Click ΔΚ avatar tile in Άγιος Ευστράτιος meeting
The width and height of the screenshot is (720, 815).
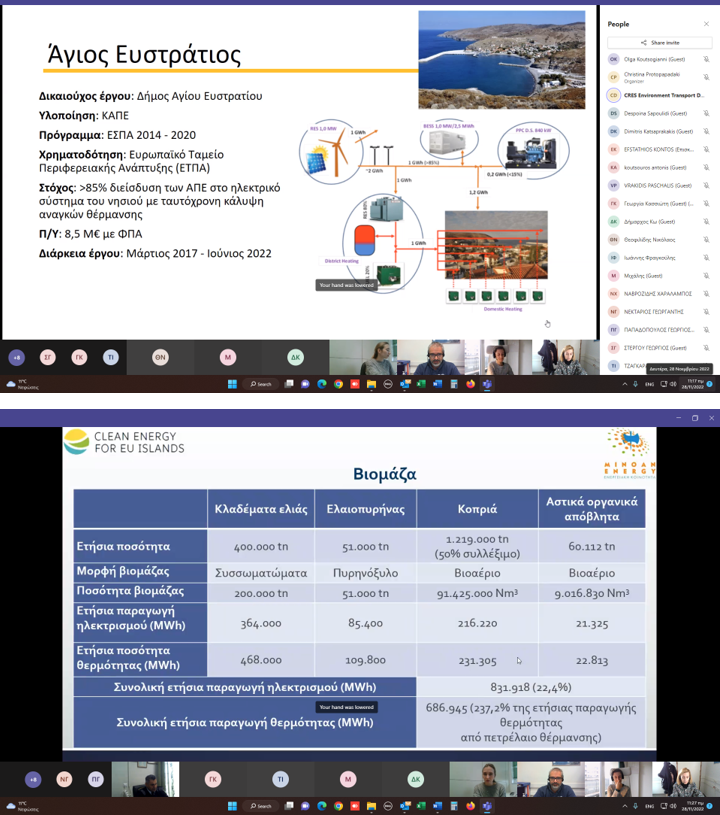tap(295, 358)
